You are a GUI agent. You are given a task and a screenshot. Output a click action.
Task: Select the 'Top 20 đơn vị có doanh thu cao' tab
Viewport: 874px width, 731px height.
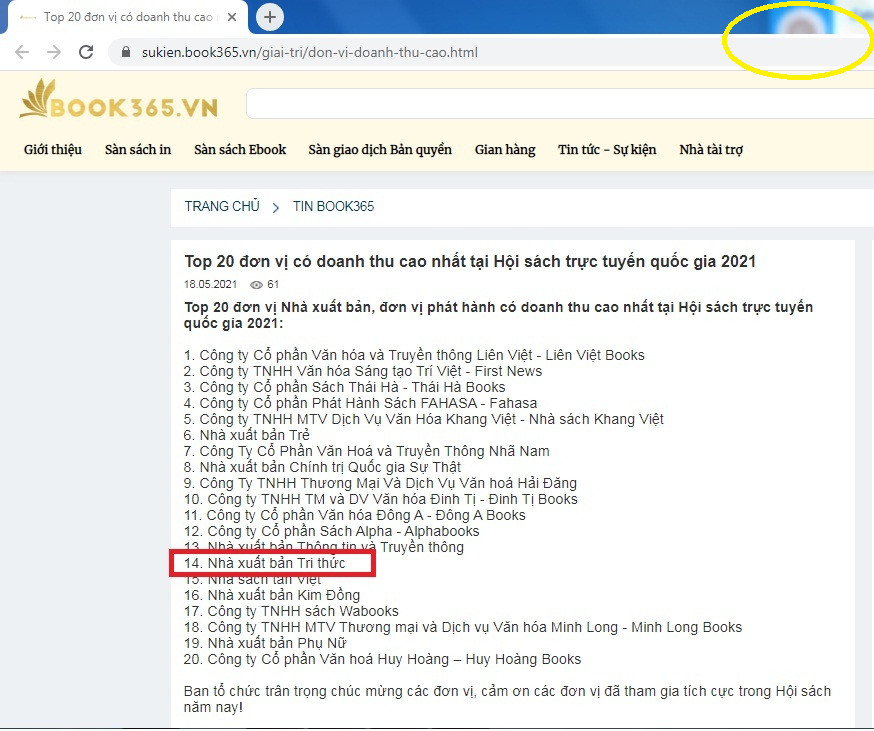click(128, 17)
